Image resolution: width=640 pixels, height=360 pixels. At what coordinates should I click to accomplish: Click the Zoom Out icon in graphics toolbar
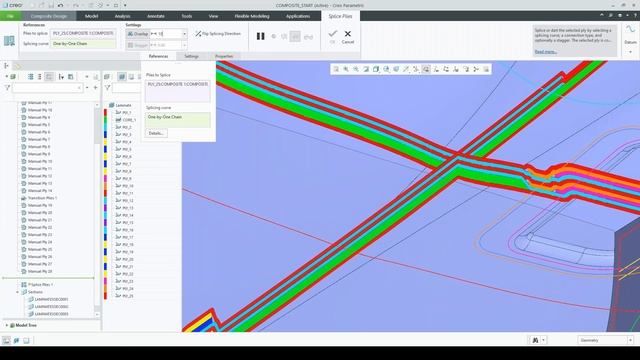pyautogui.click(x=356, y=69)
